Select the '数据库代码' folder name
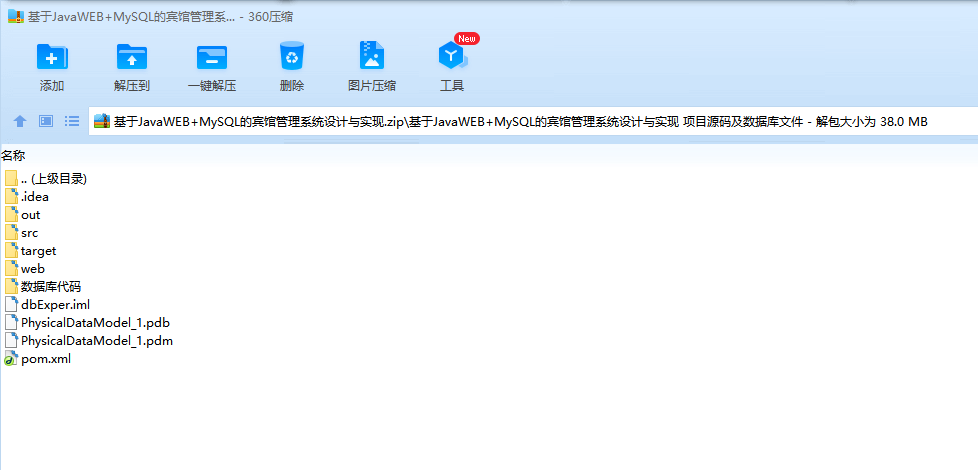The image size is (978, 470). (51, 287)
